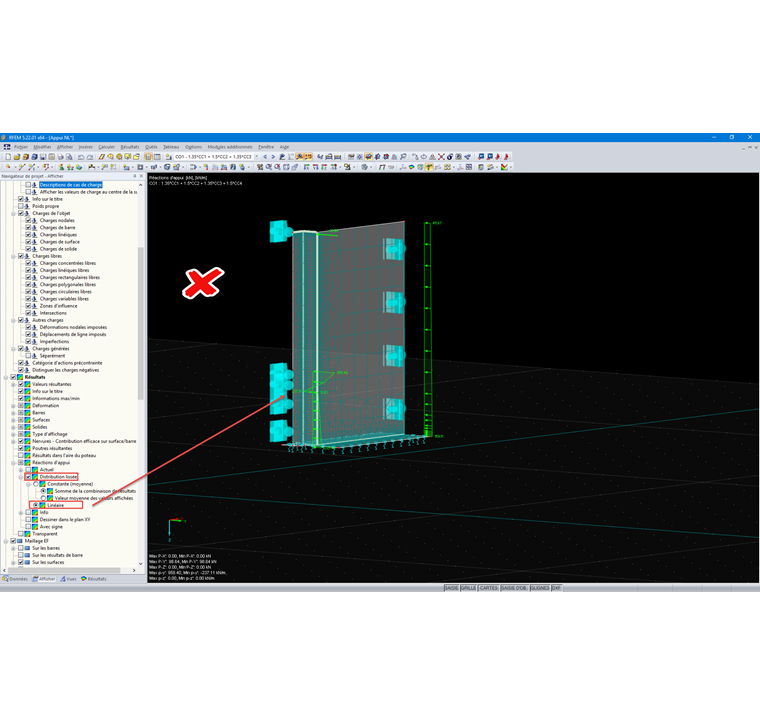Click the highlighted yellow support icon in second toolbar

428,167
